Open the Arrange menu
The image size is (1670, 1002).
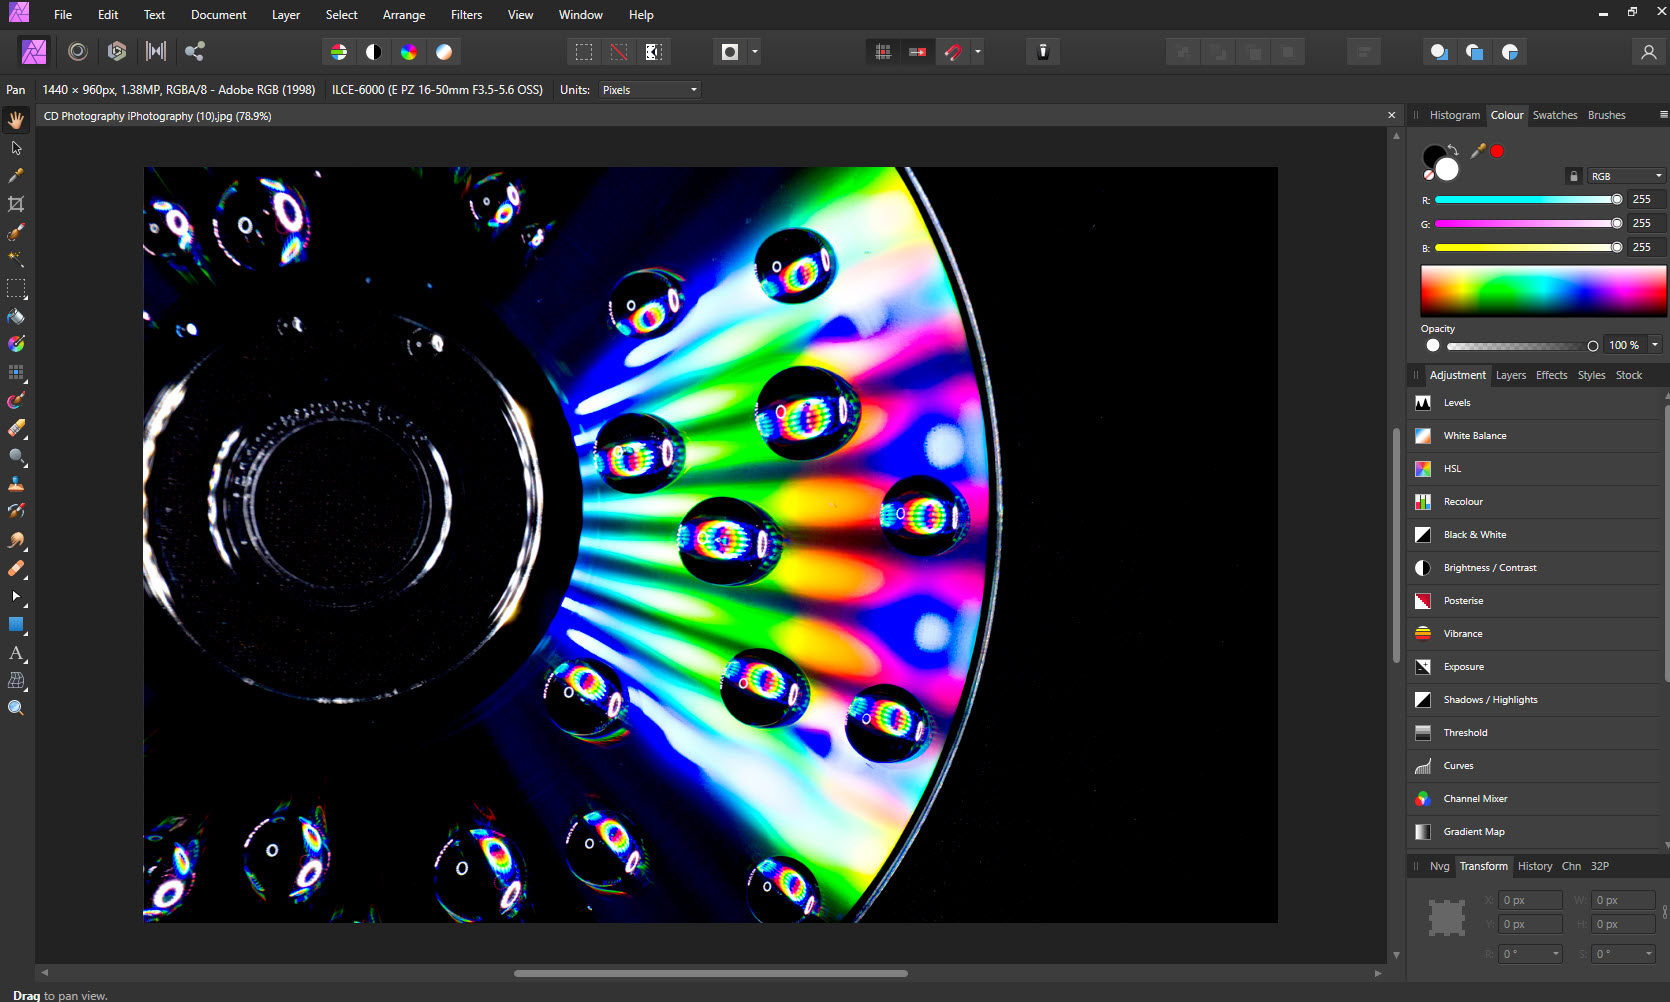[x=404, y=15]
